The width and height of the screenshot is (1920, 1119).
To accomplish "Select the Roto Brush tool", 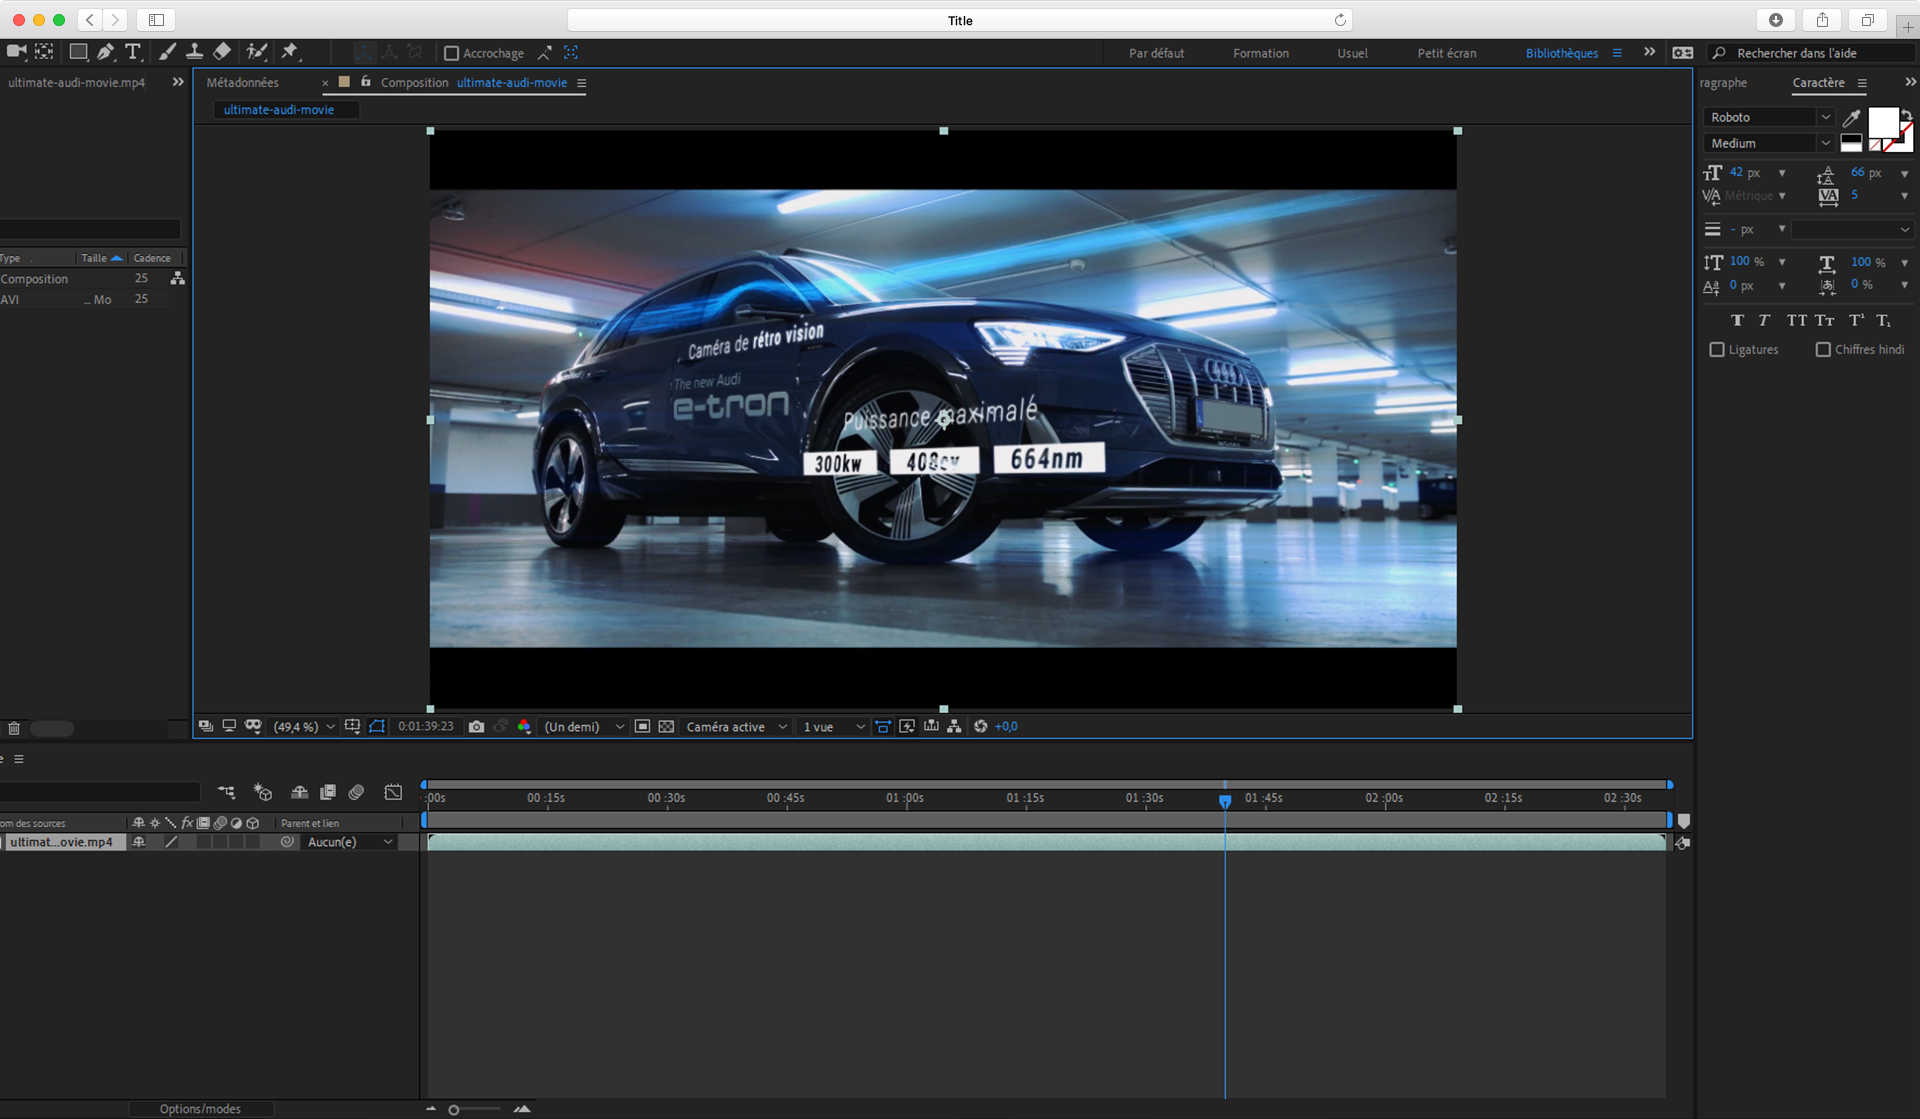I will [257, 52].
